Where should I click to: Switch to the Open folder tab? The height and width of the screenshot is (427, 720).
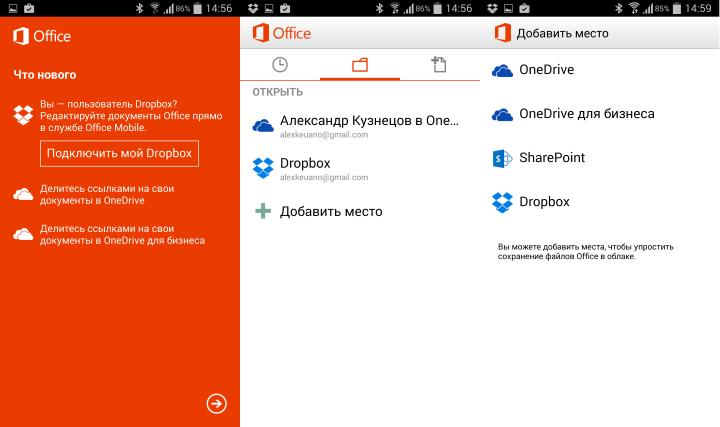point(360,65)
